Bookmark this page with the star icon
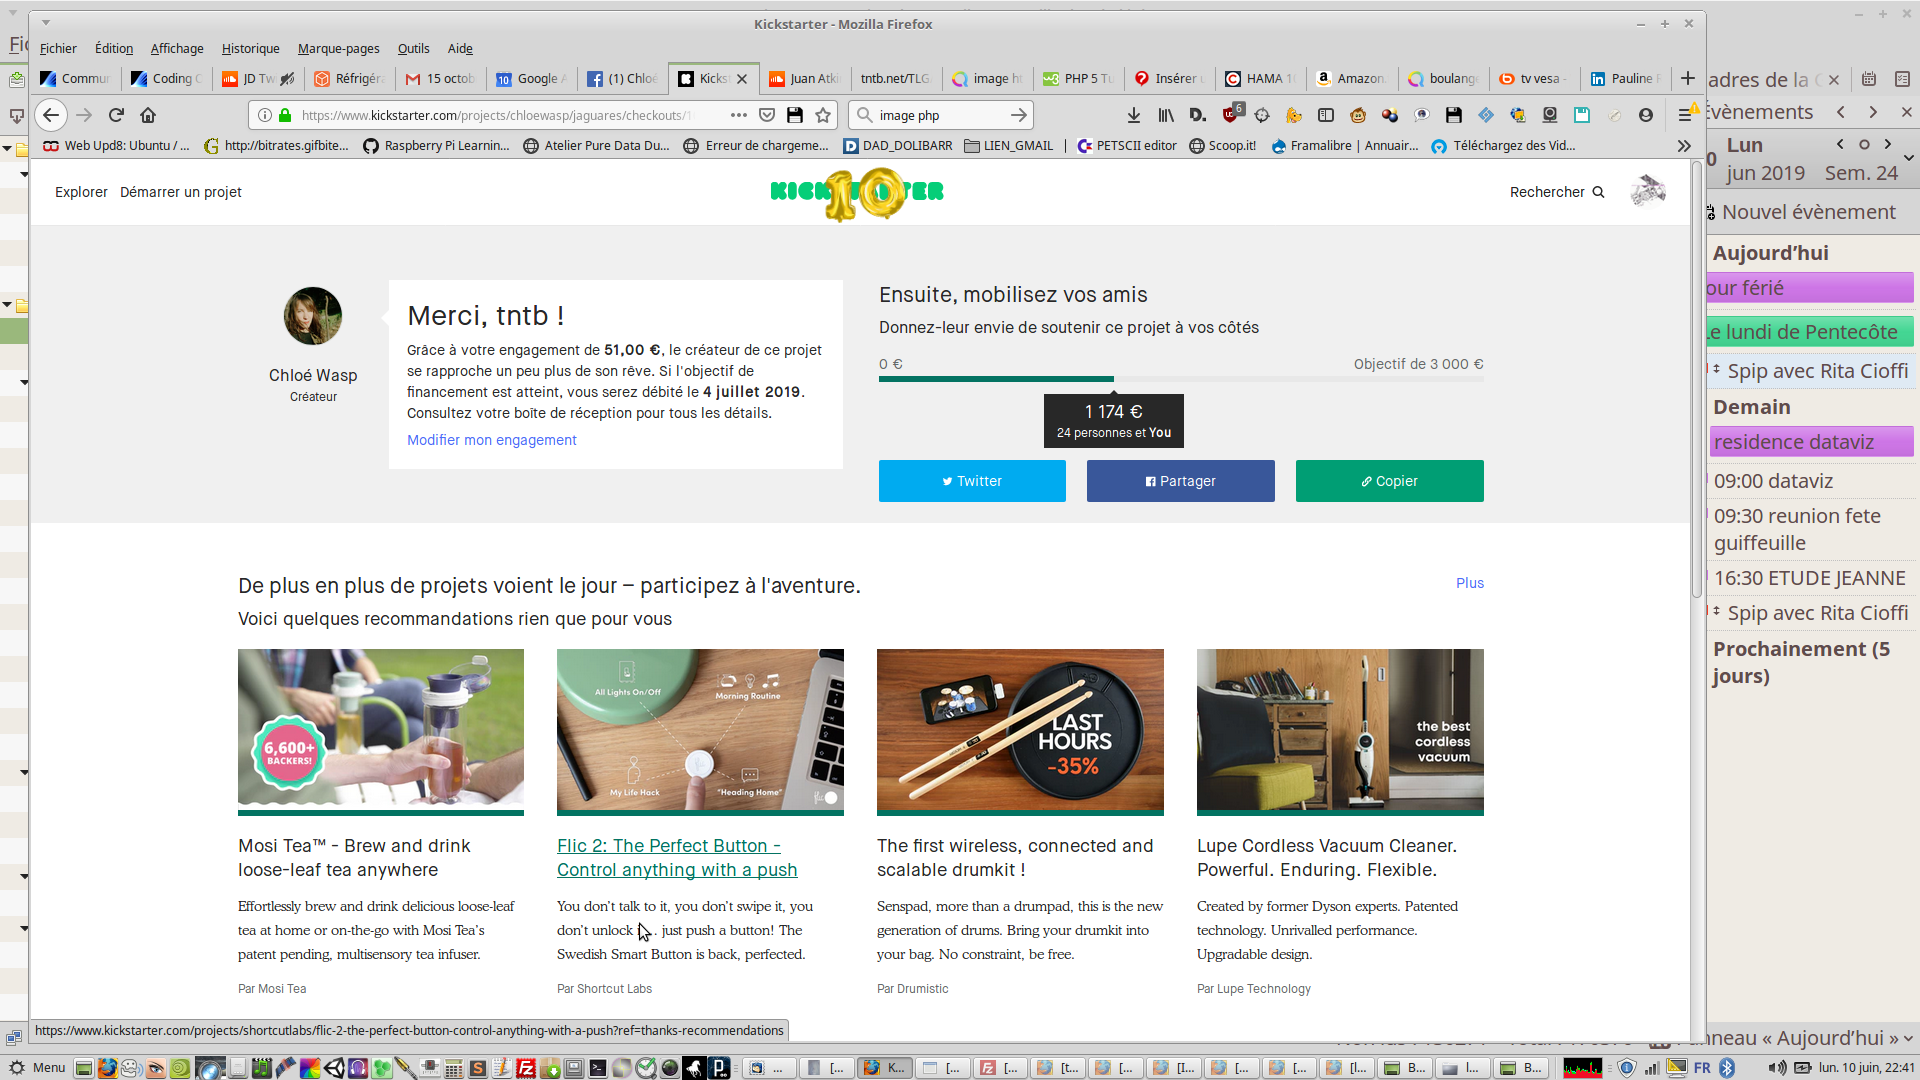1920x1080 pixels. tap(823, 115)
